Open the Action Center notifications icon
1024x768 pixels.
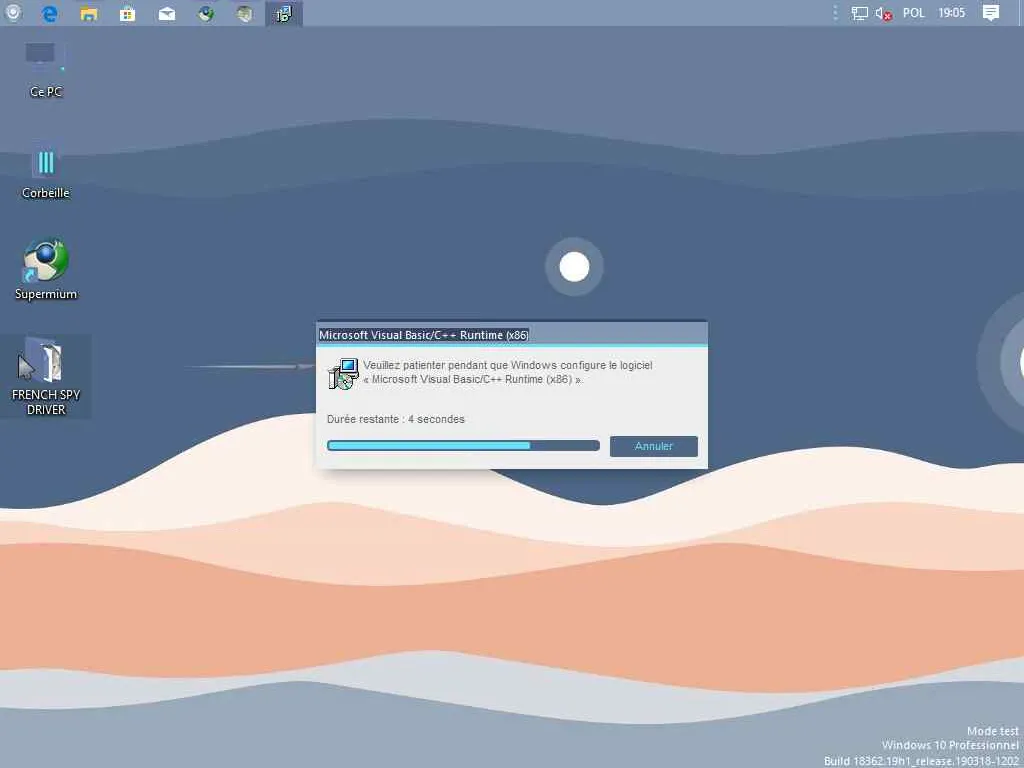click(x=991, y=13)
